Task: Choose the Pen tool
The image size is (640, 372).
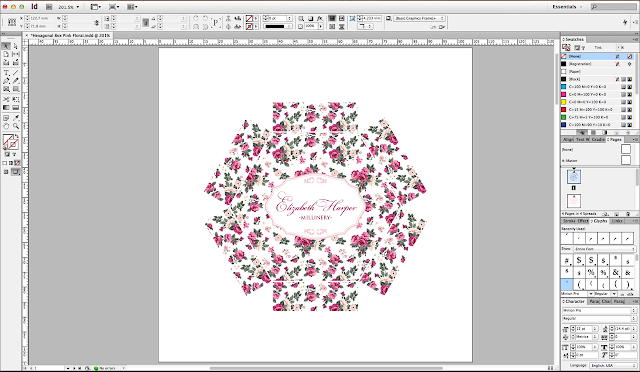Action: pyautogui.click(x=6, y=81)
